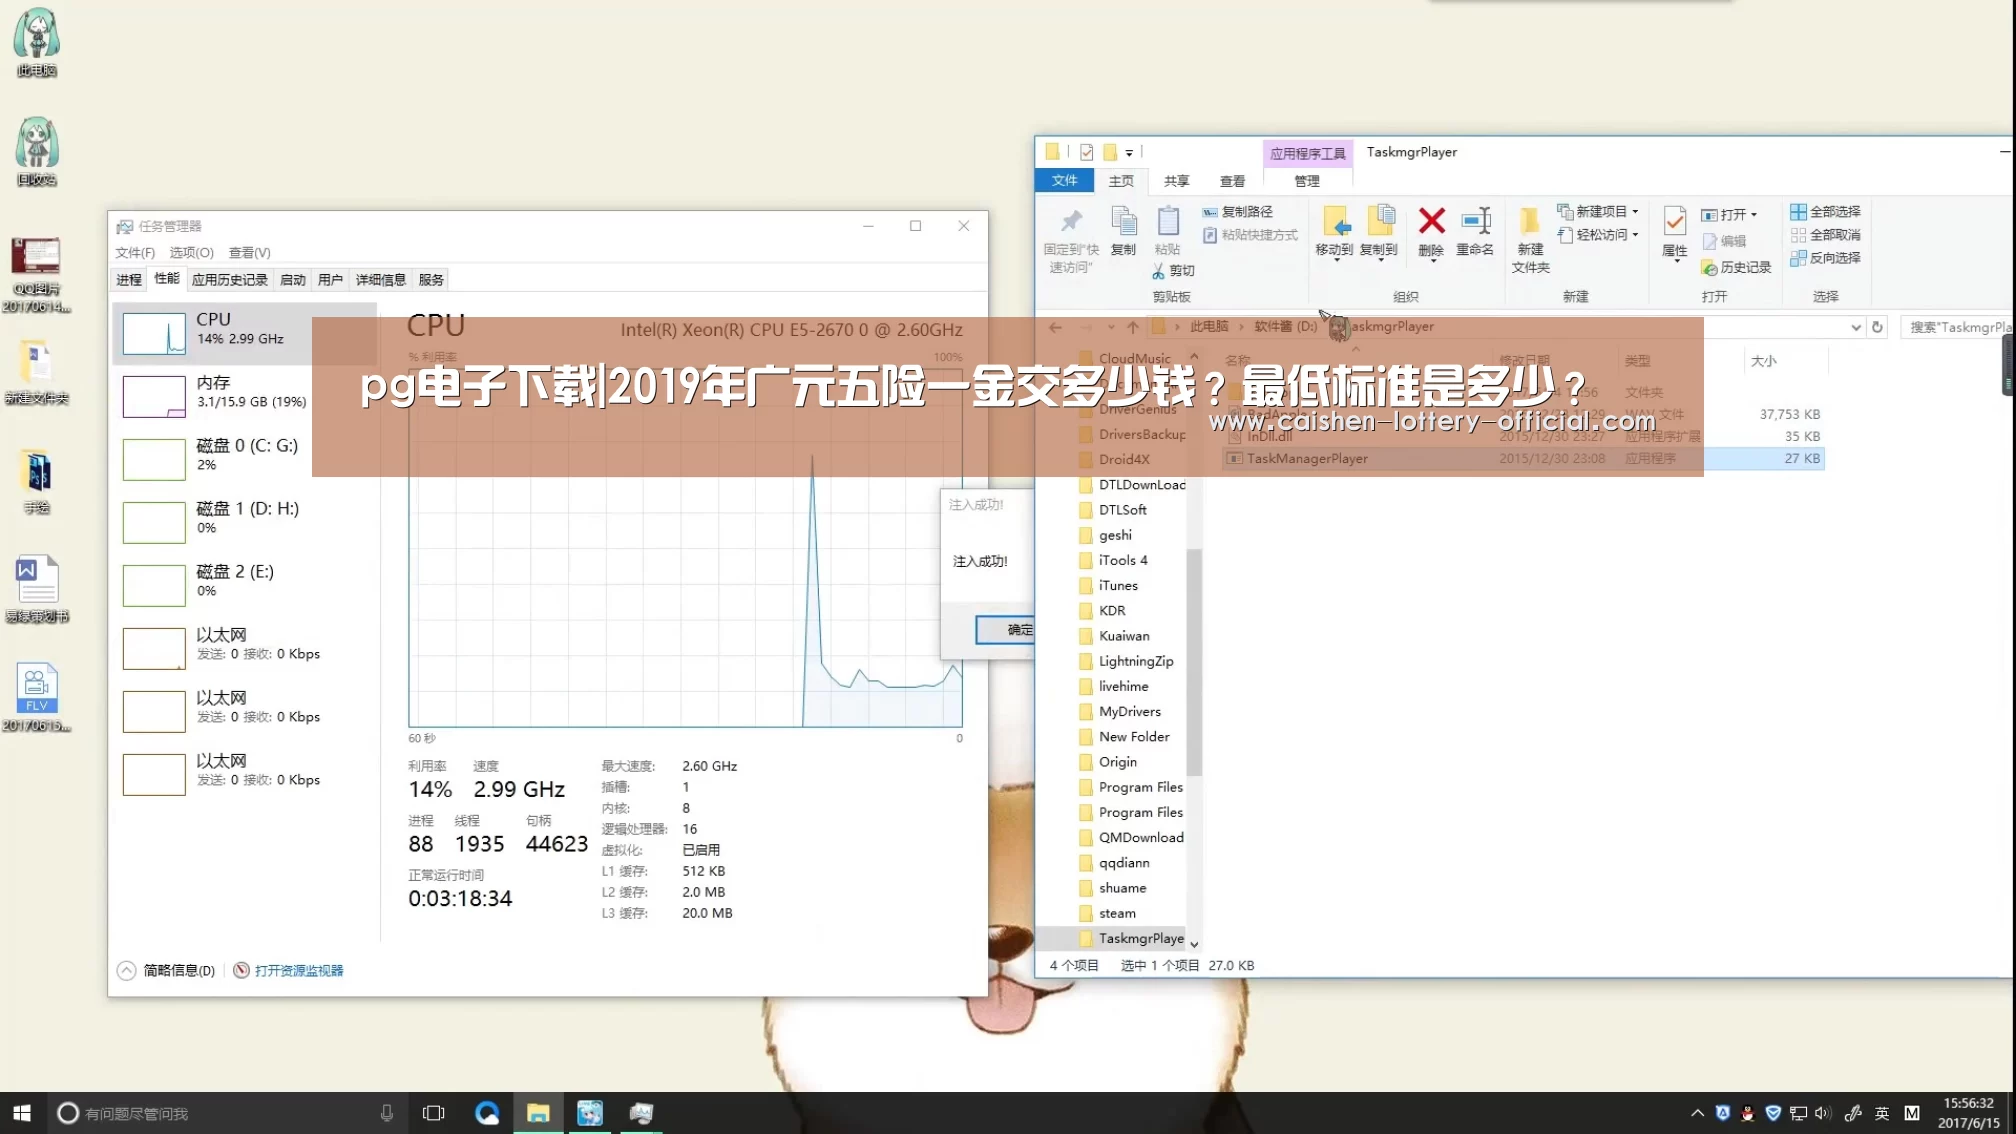Viewport: 2016px width, 1134px height.
Task: Switch to the 查看 ribbon tab
Action: [x=1232, y=181]
